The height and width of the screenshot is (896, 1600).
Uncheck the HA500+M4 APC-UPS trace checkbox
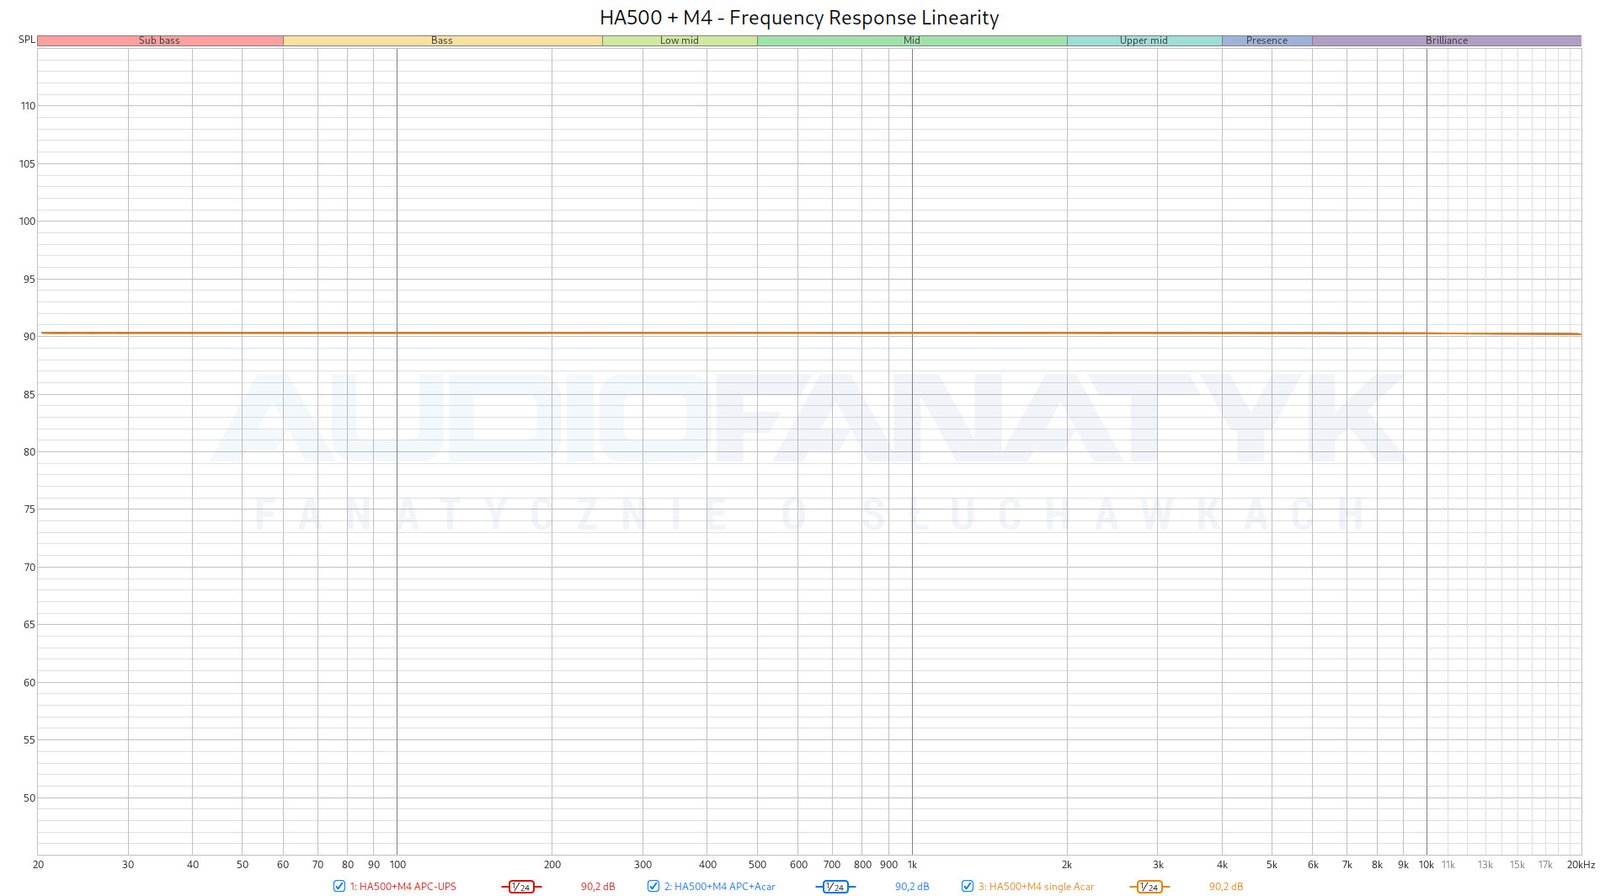(339, 886)
